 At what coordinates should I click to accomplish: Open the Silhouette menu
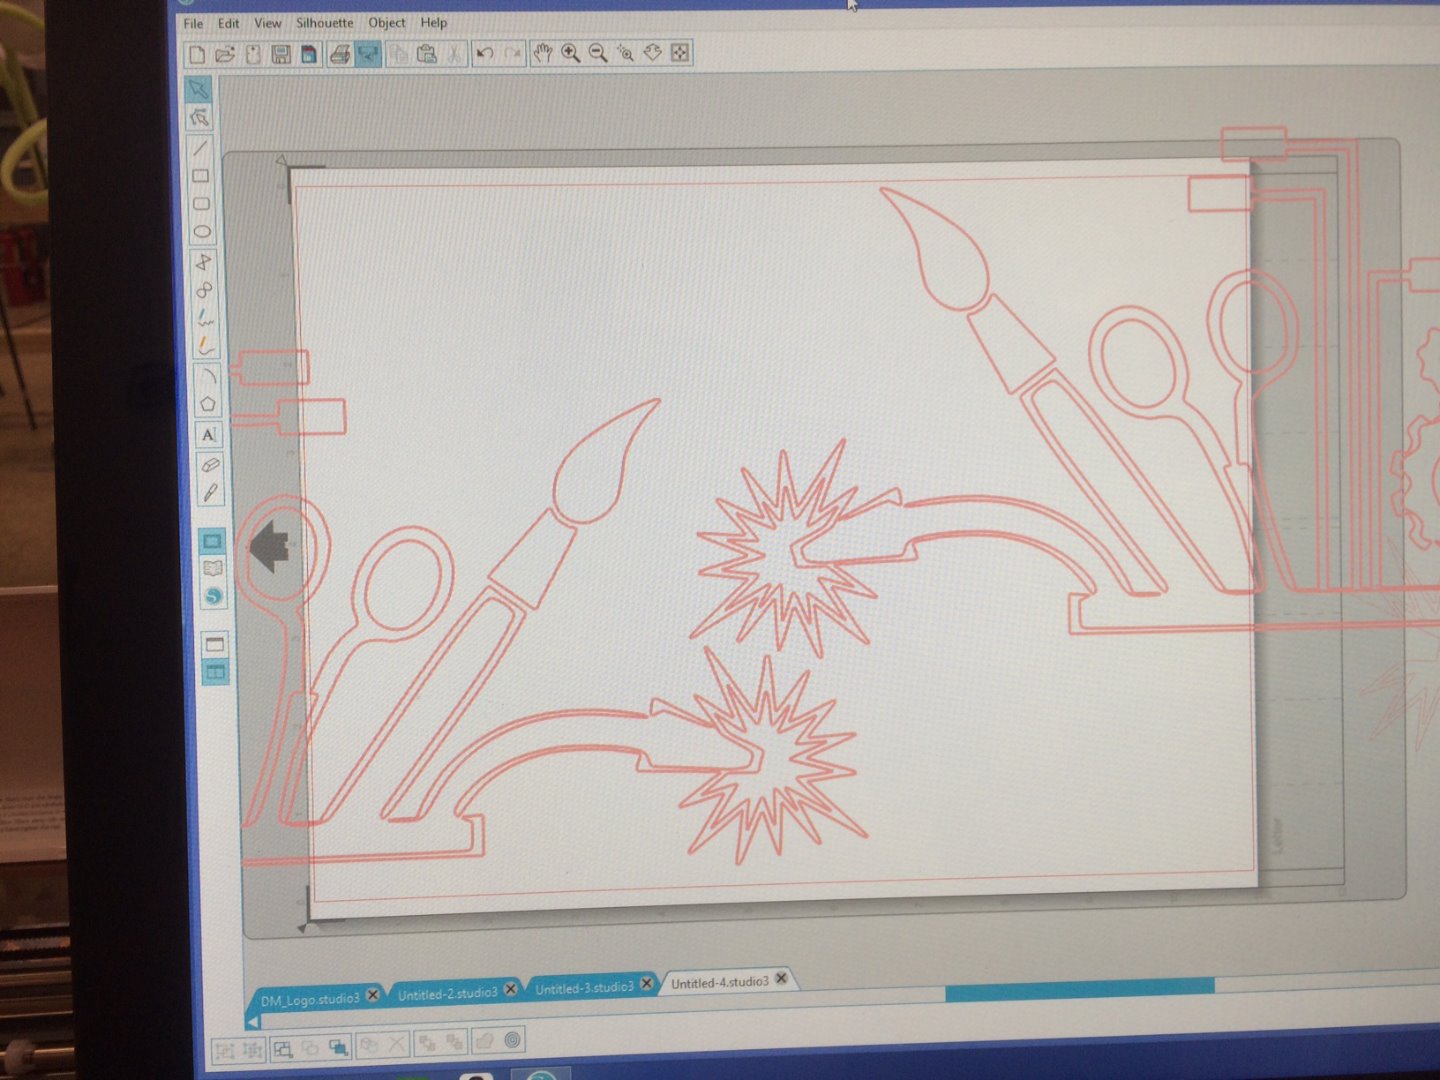[324, 22]
